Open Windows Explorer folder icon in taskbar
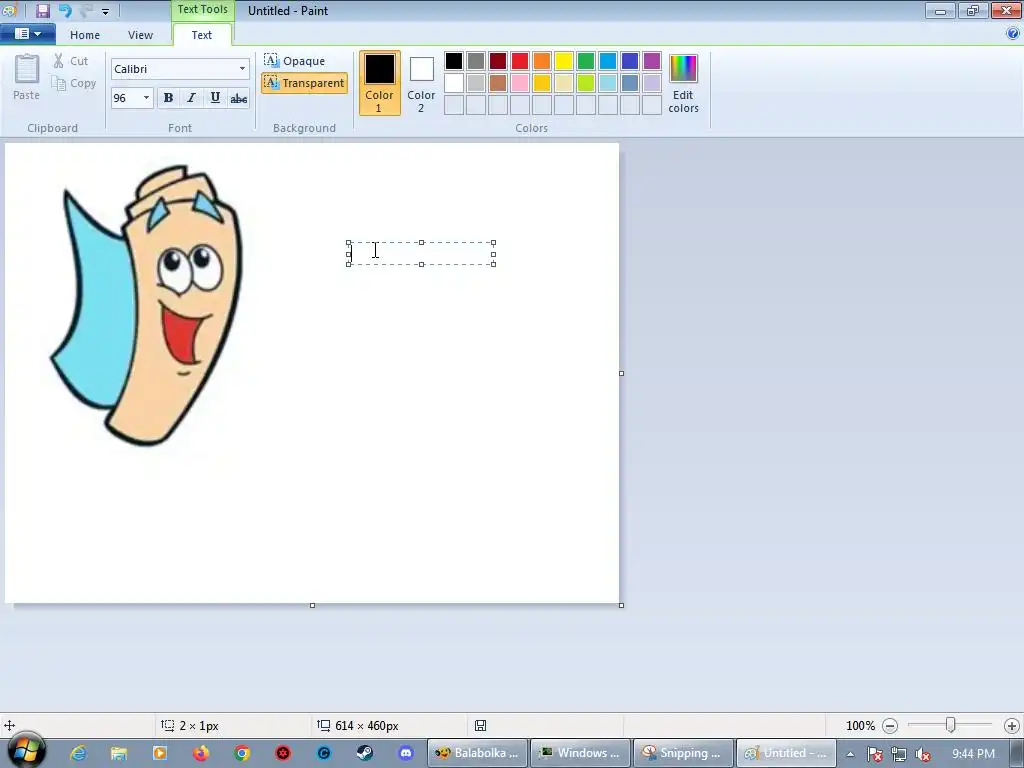Screen dimensions: 1024x768 [x=119, y=753]
